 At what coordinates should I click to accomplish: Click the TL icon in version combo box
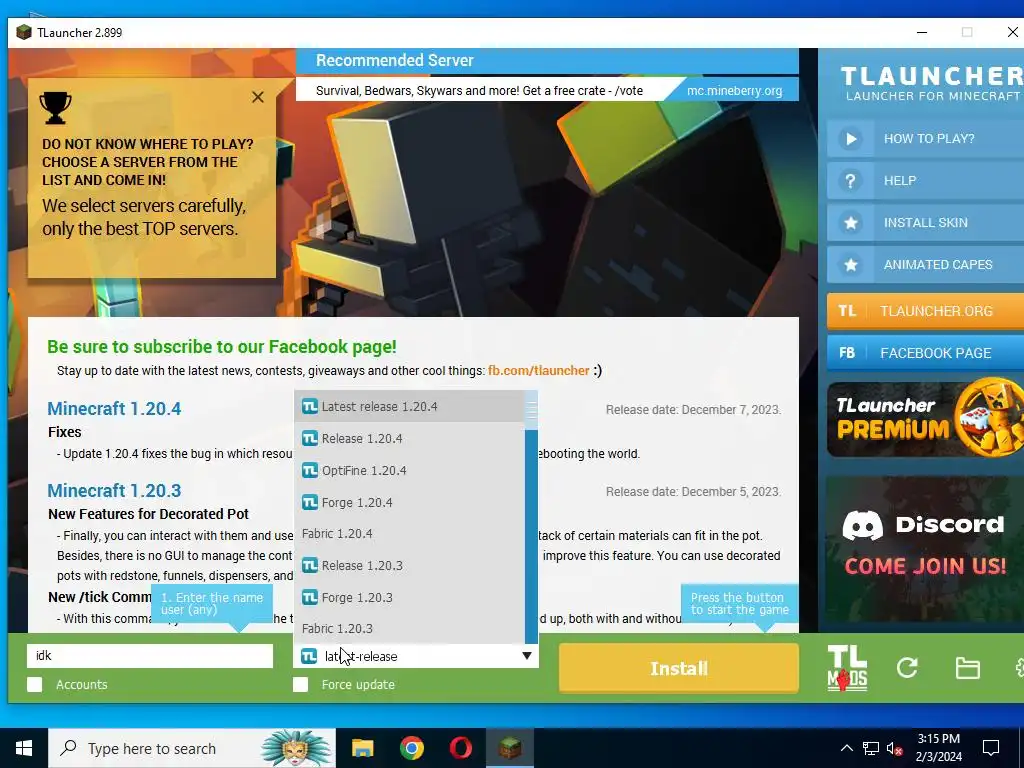tap(309, 656)
